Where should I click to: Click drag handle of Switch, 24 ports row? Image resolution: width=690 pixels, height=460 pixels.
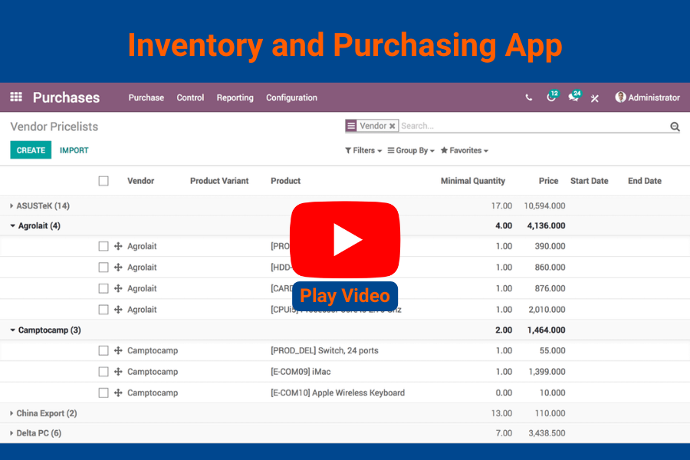(x=118, y=350)
